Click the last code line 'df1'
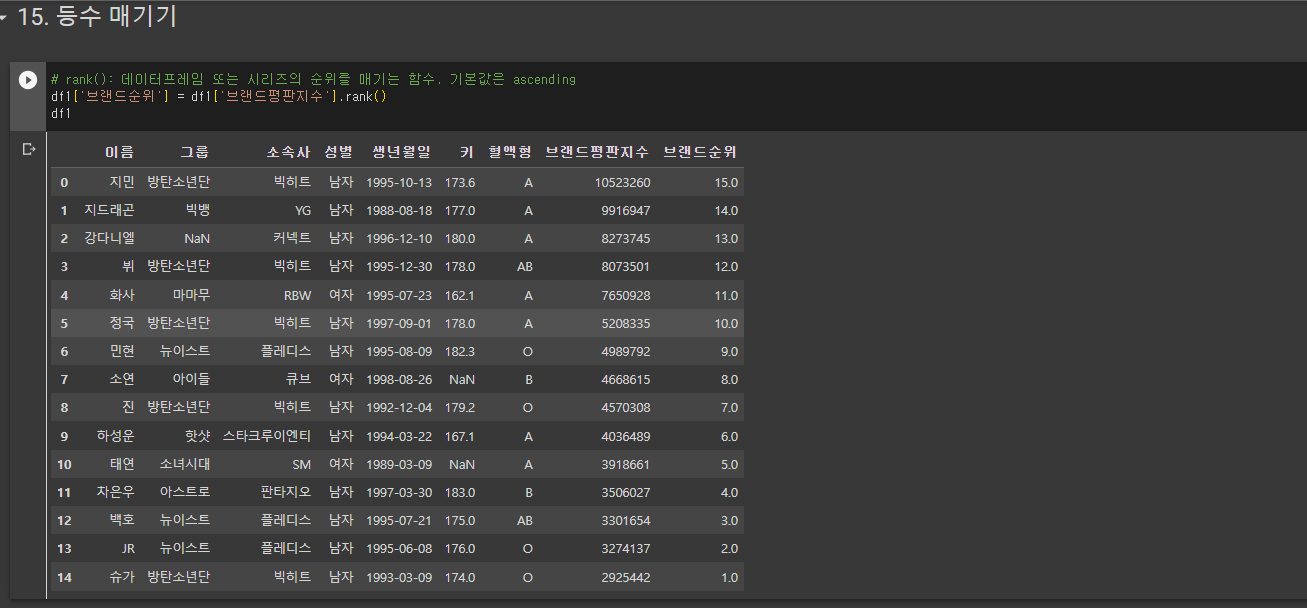Viewport: 1307px width, 608px height. 60,113
